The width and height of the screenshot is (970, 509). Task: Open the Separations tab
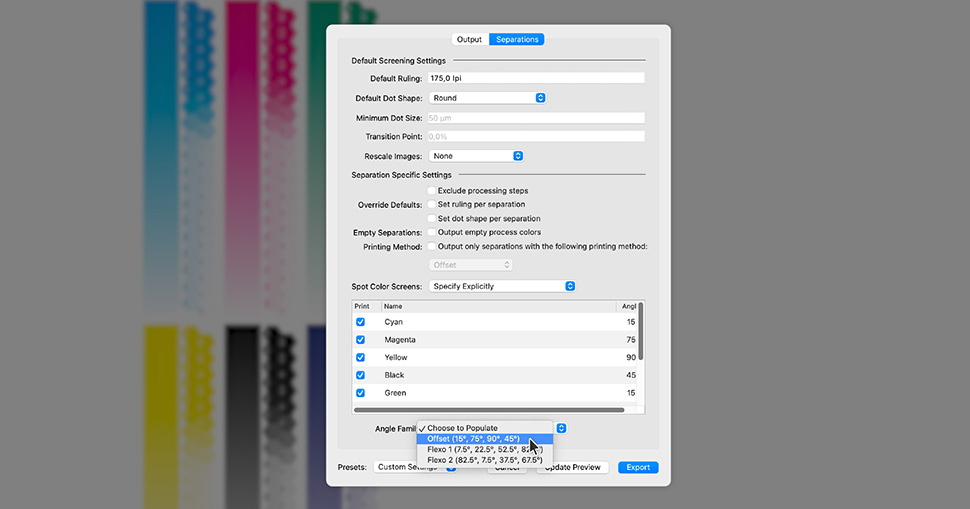point(517,40)
